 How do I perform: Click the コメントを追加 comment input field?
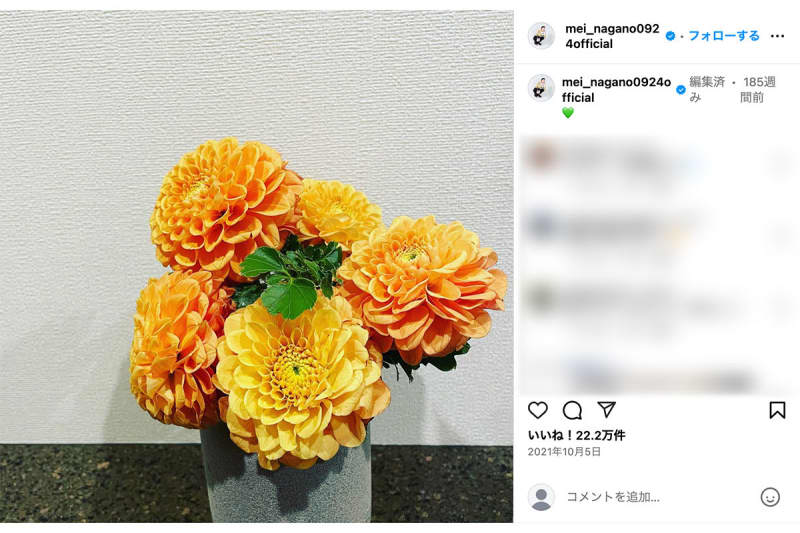(658, 497)
